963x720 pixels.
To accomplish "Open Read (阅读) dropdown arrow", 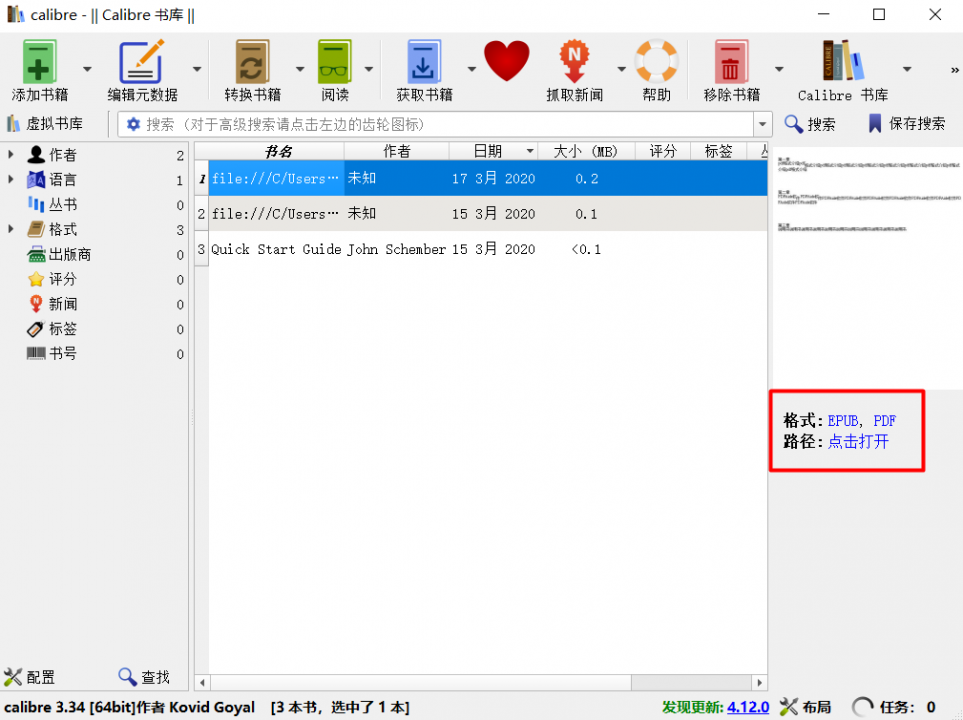I will [368, 69].
